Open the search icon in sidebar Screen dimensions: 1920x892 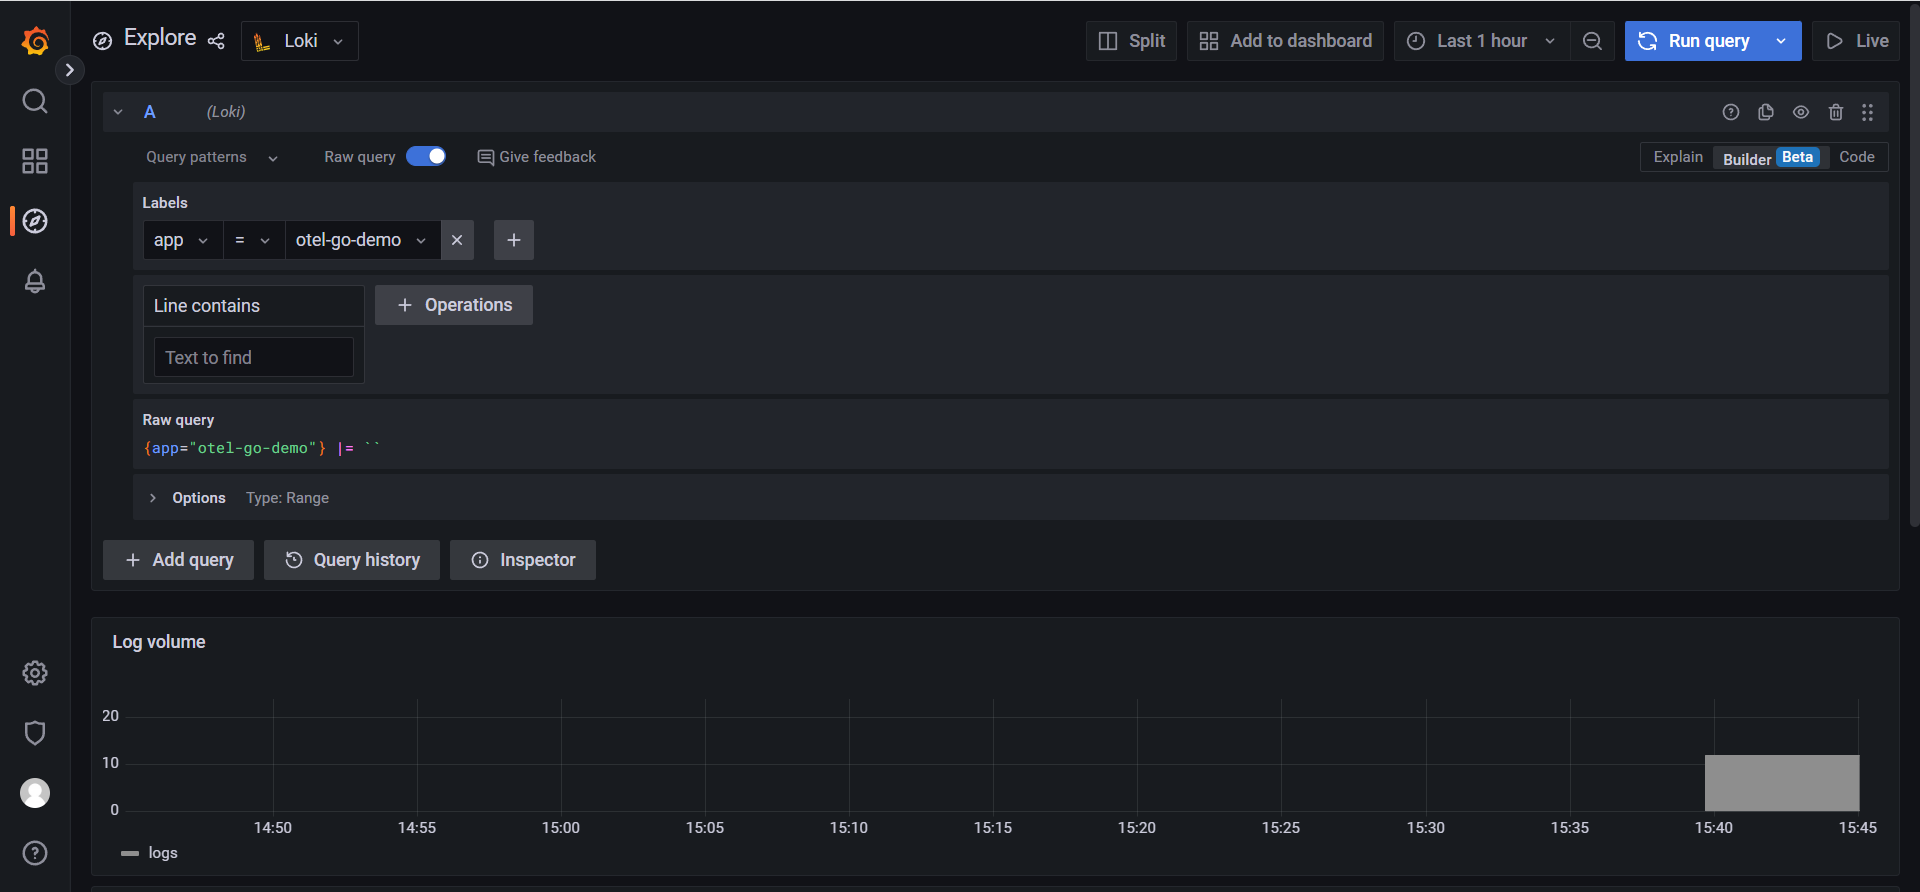35,101
